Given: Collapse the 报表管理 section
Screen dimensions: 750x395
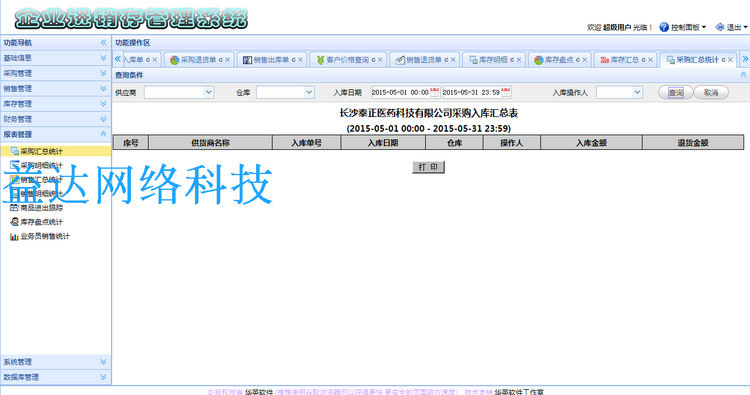Looking at the screenshot, I should 103,134.
